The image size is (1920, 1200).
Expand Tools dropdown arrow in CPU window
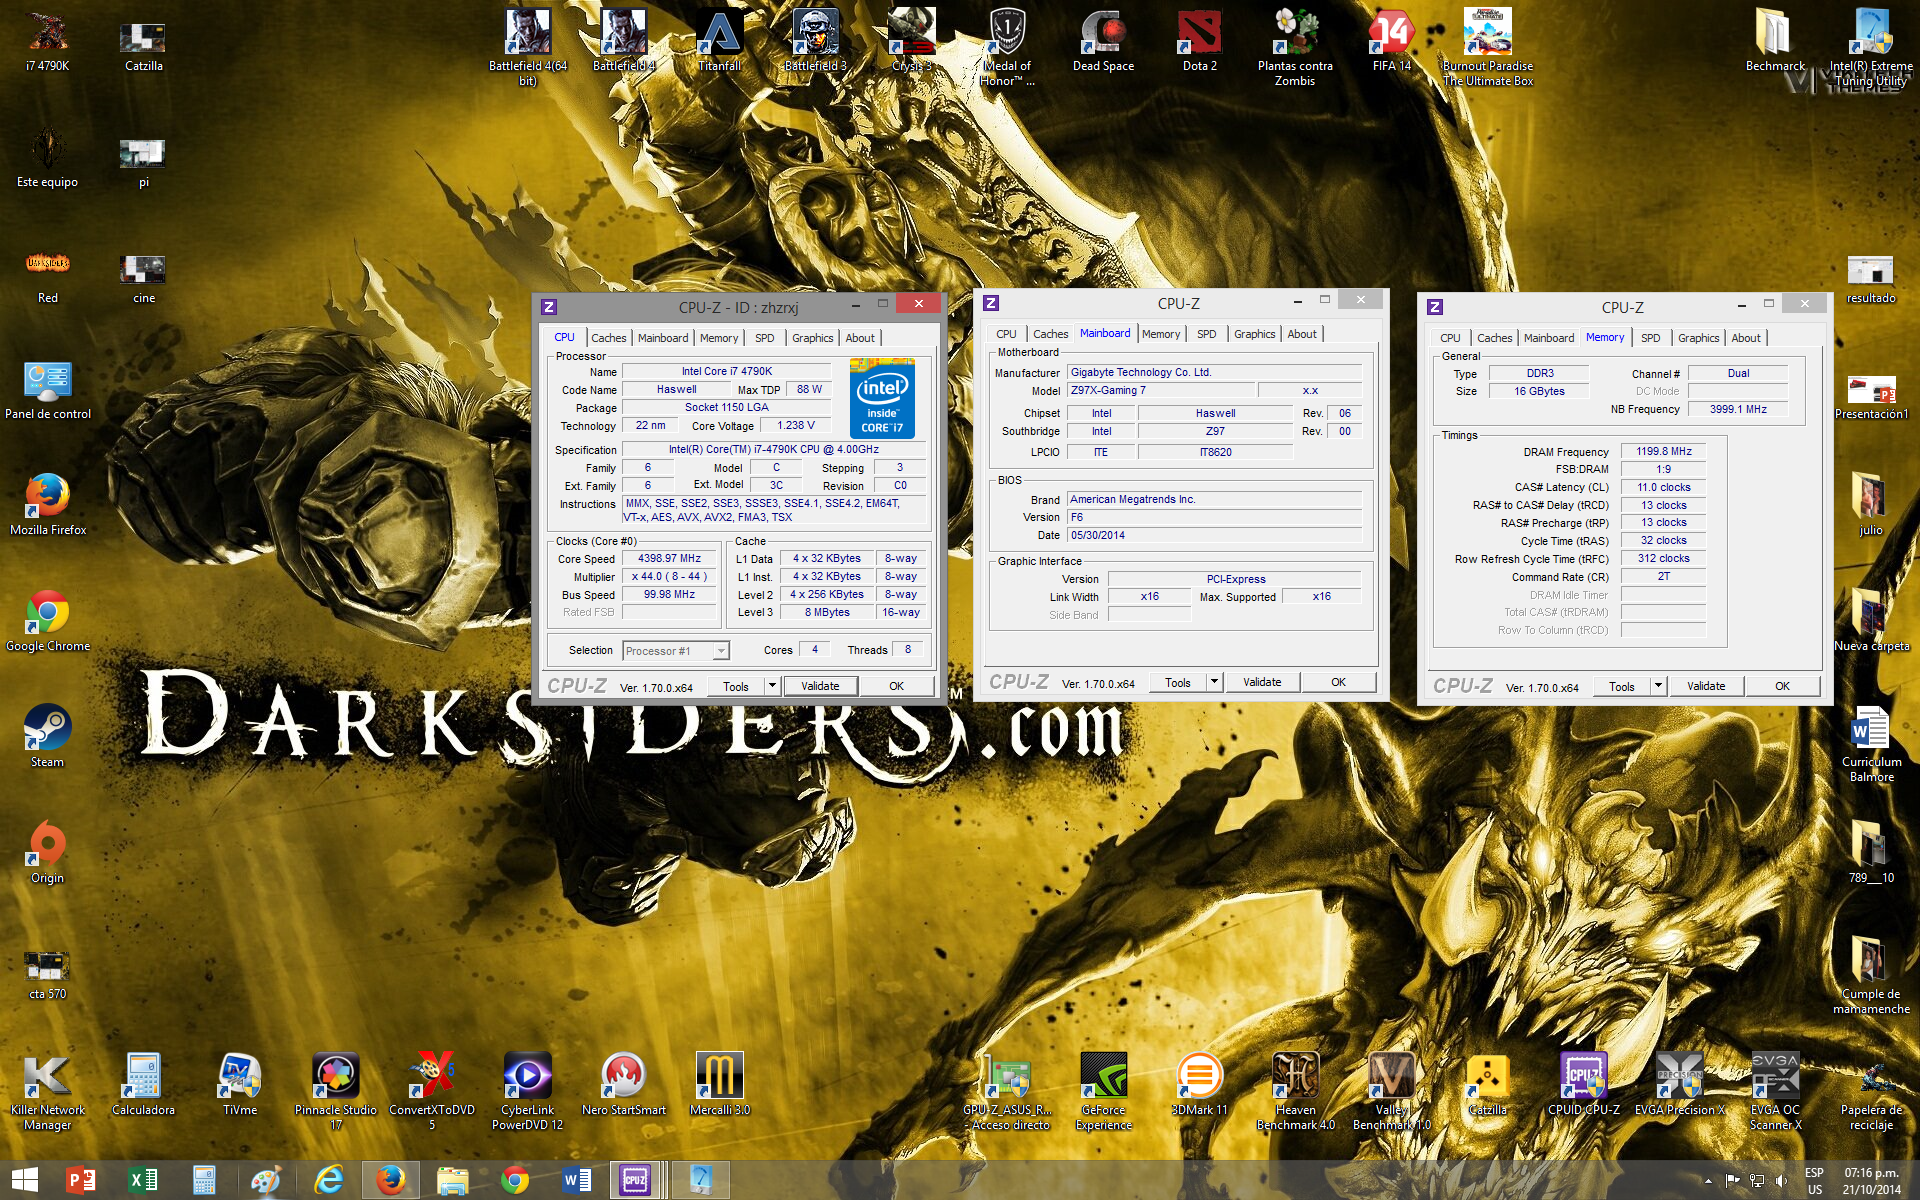(x=772, y=686)
